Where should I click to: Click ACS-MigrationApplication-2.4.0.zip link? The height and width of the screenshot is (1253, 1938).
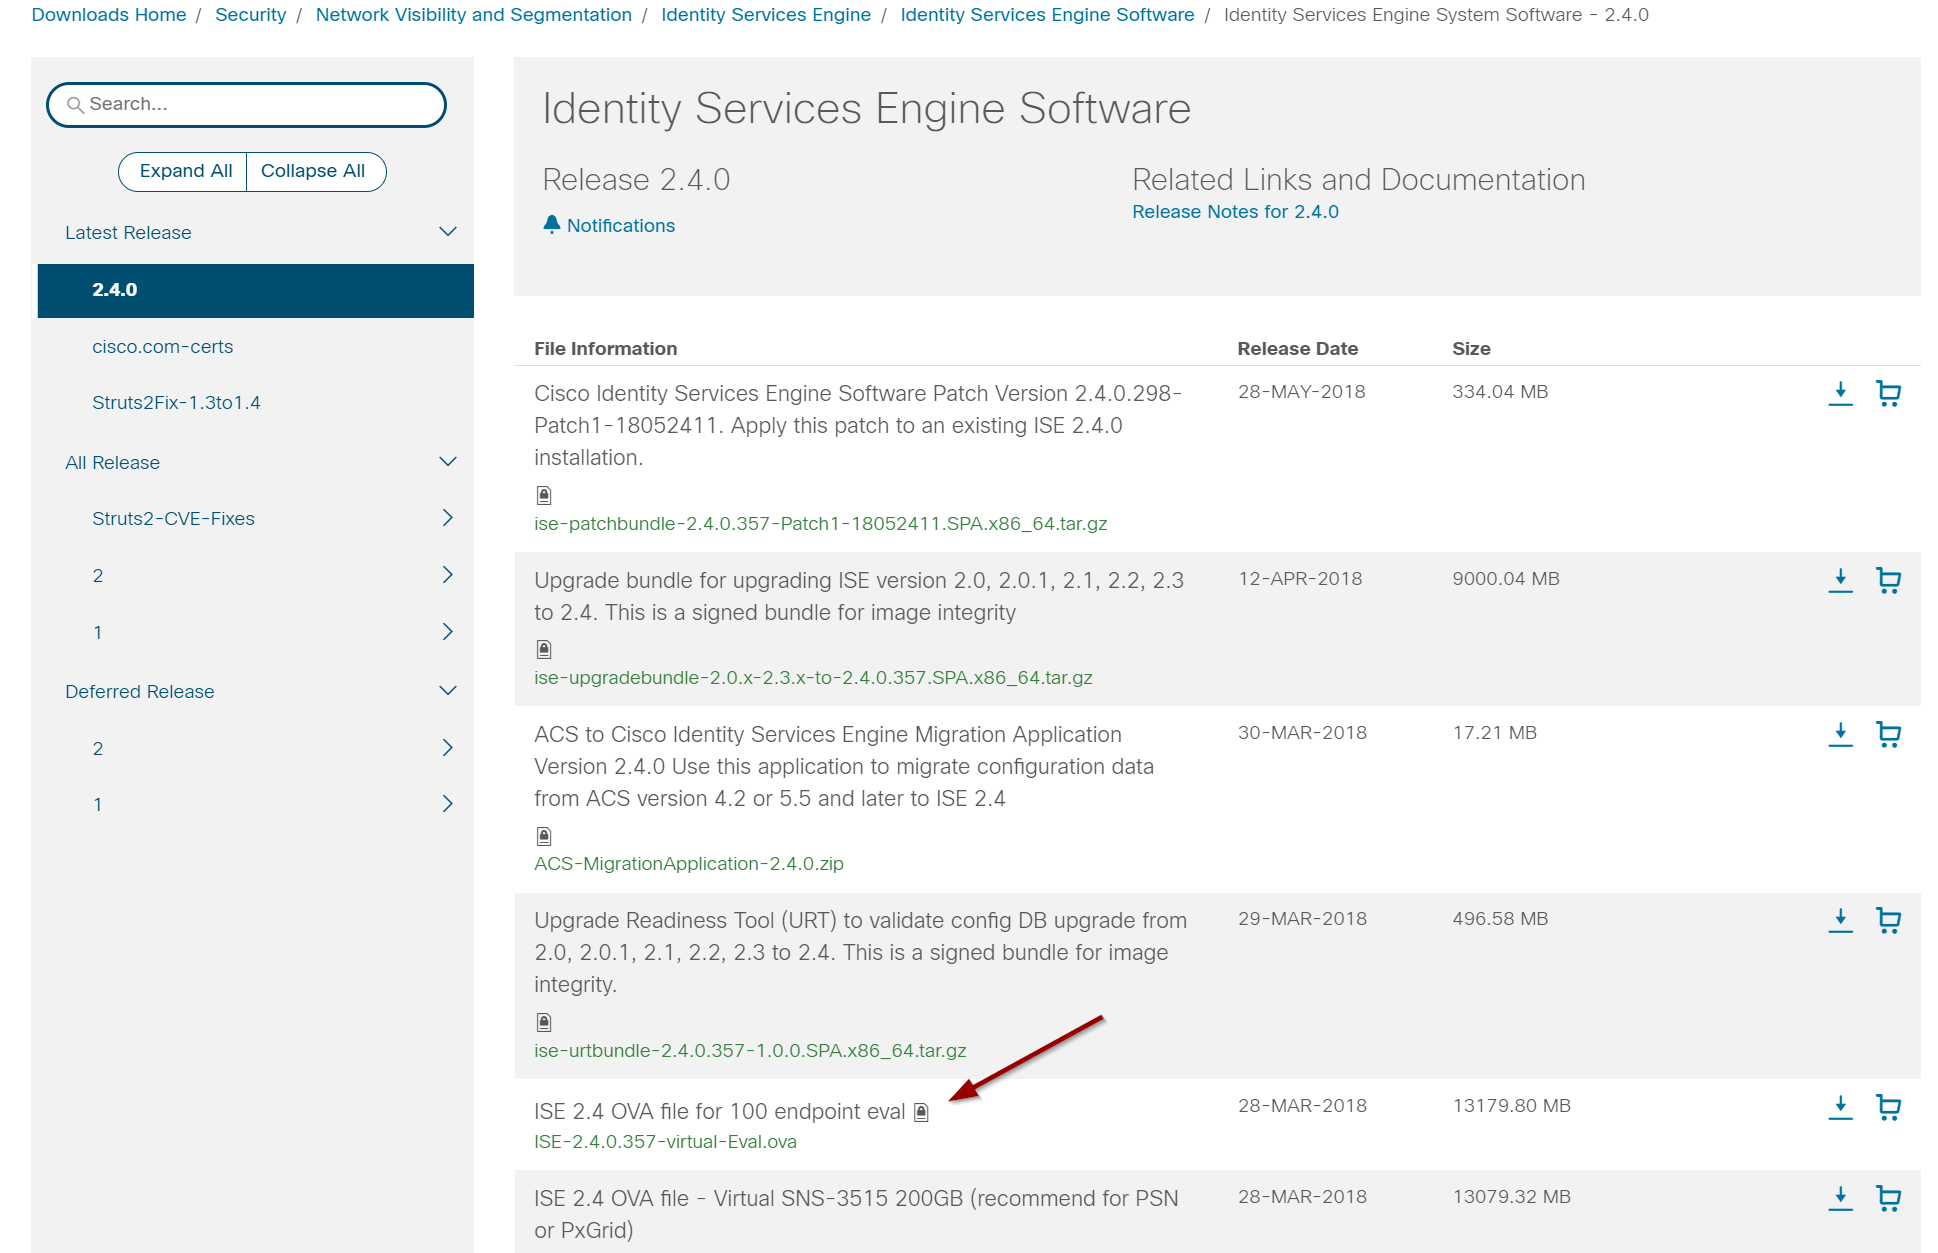tap(689, 864)
